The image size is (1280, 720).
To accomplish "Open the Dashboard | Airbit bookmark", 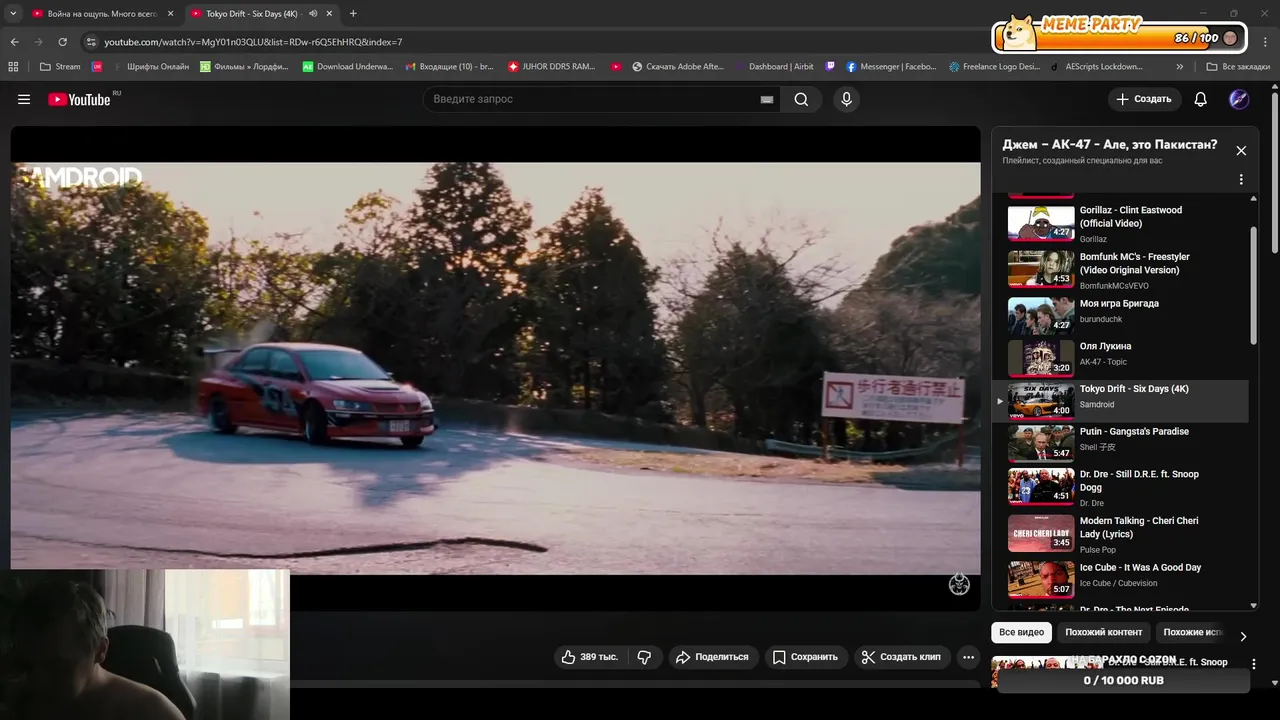I will click(x=774, y=67).
